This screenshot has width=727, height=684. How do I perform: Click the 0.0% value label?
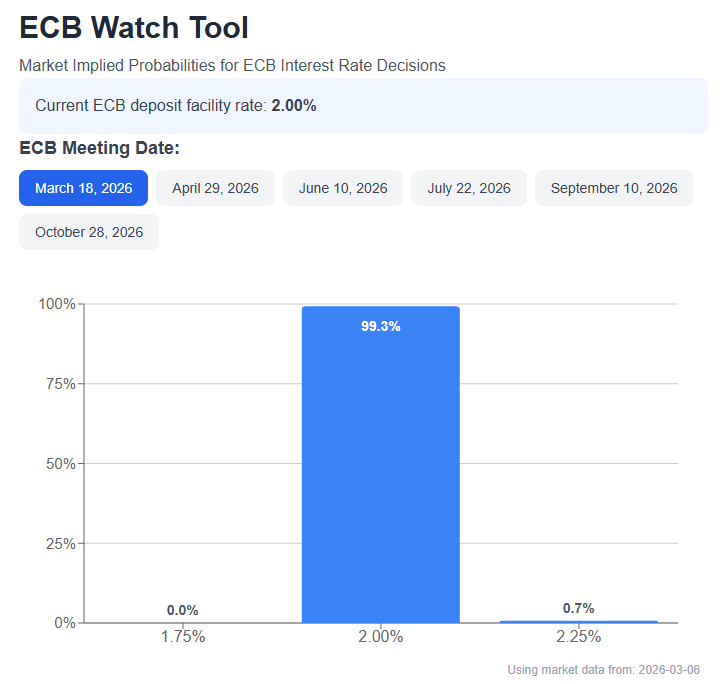coord(182,610)
